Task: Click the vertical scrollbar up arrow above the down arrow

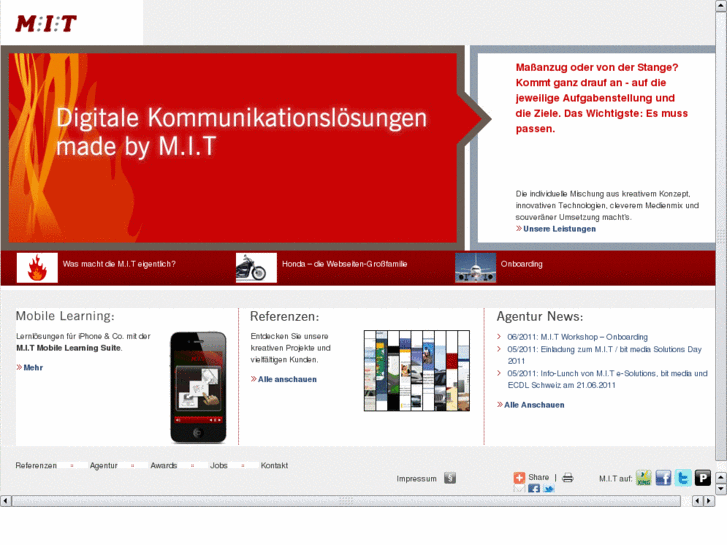Action: [721, 477]
